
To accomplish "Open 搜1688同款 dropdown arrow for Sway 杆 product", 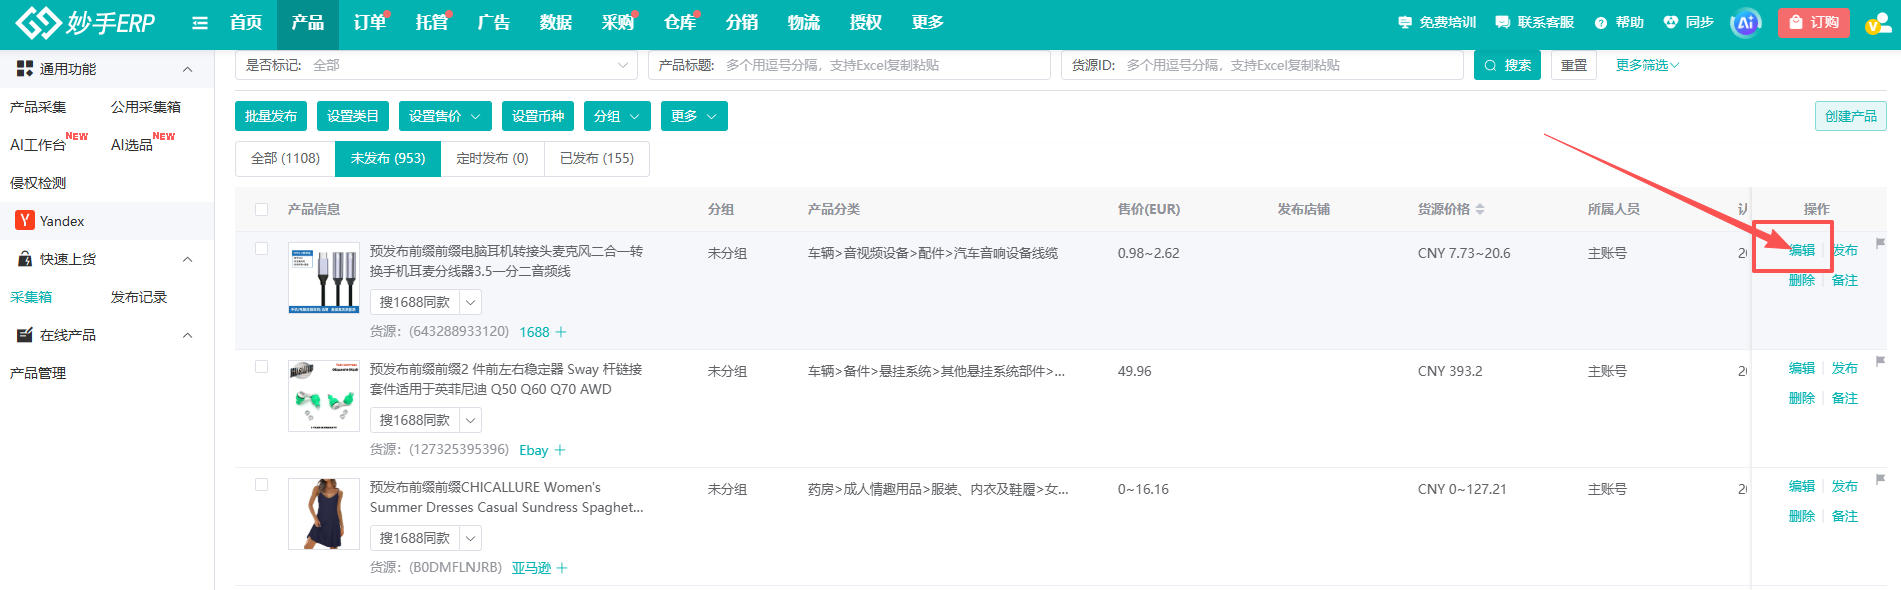I will (x=470, y=420).
